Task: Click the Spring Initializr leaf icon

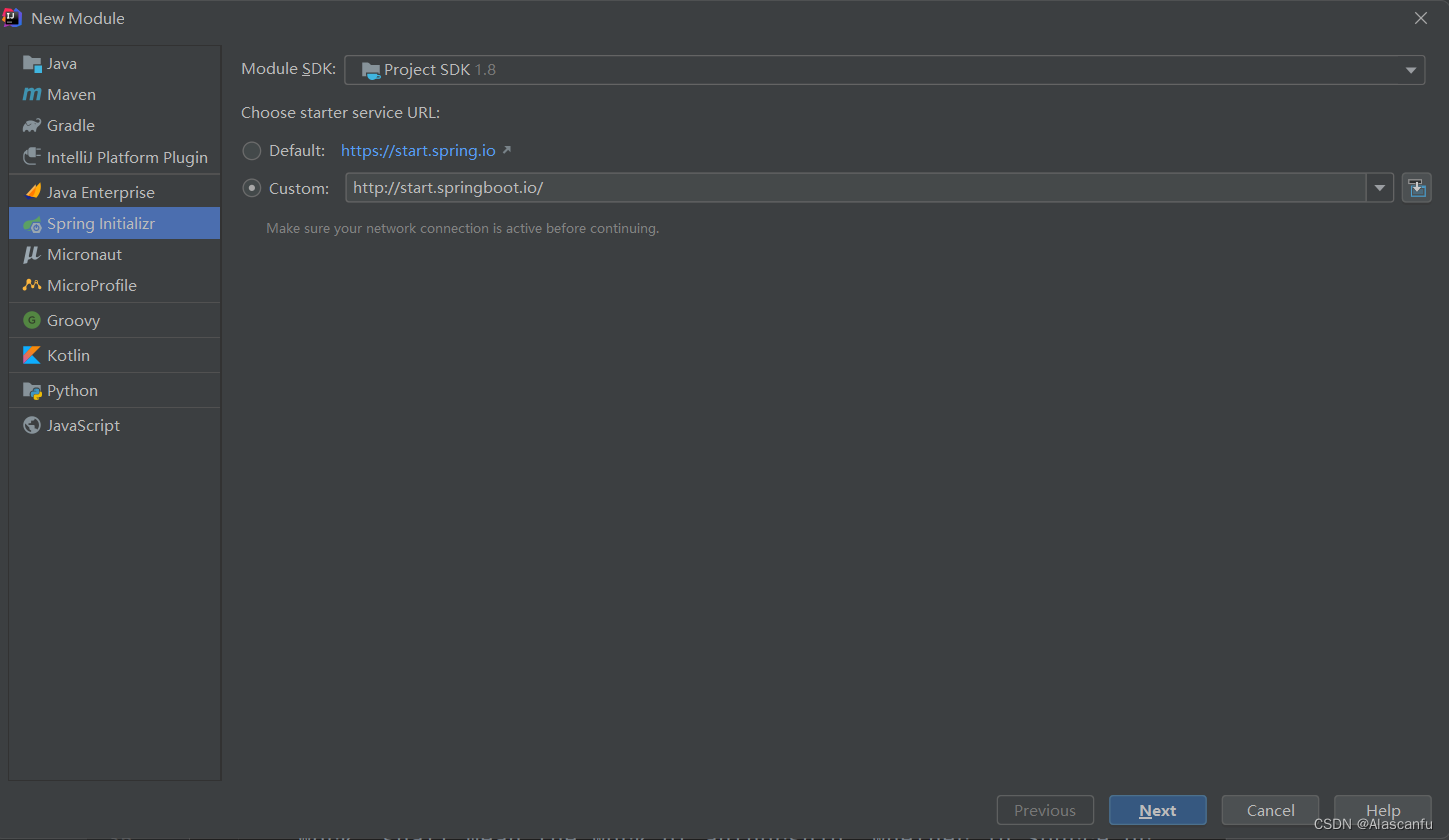Action: pyautogui.click(x=32, y=224)
